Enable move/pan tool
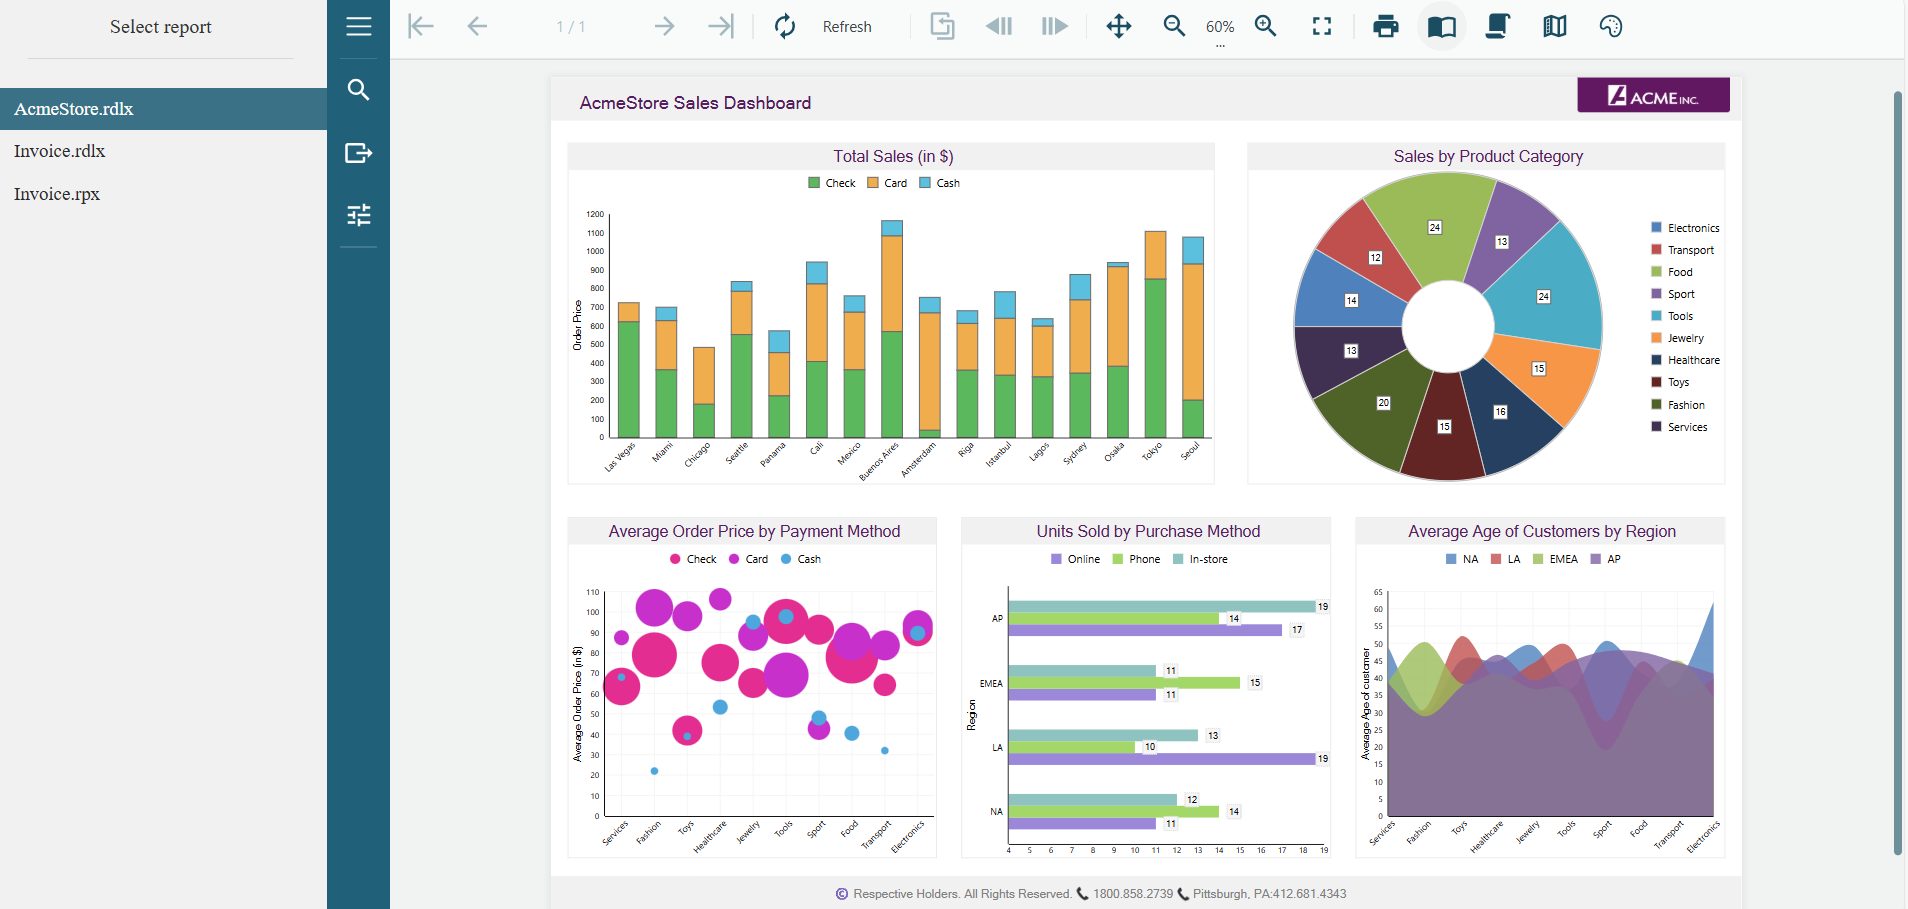 tap(1119, 27)
